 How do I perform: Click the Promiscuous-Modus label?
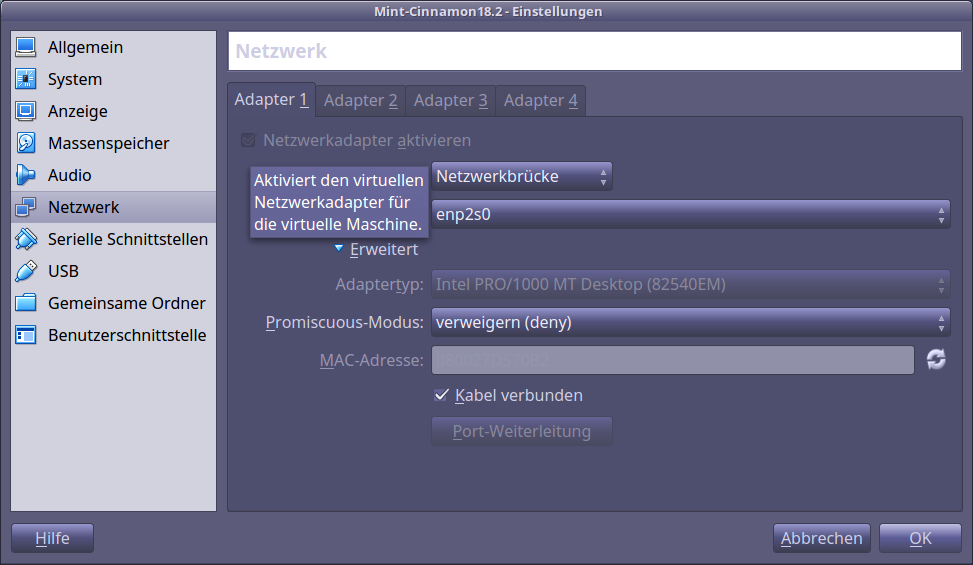coord(344,323)
